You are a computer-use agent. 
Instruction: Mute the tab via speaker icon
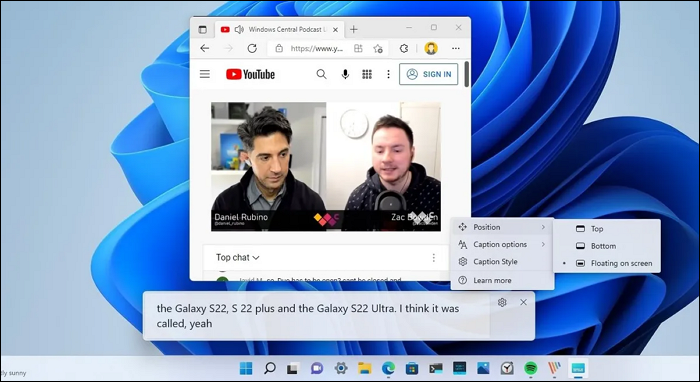point(239,29)
